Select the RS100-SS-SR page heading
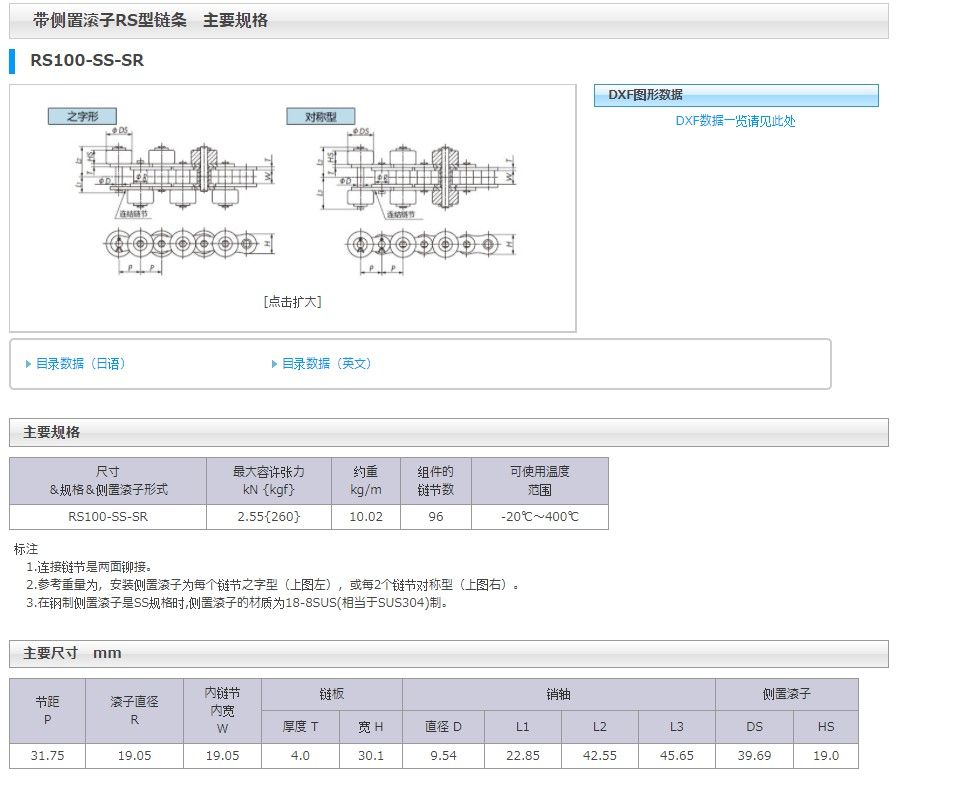953x785 pixels. click(x=87, y=60)
